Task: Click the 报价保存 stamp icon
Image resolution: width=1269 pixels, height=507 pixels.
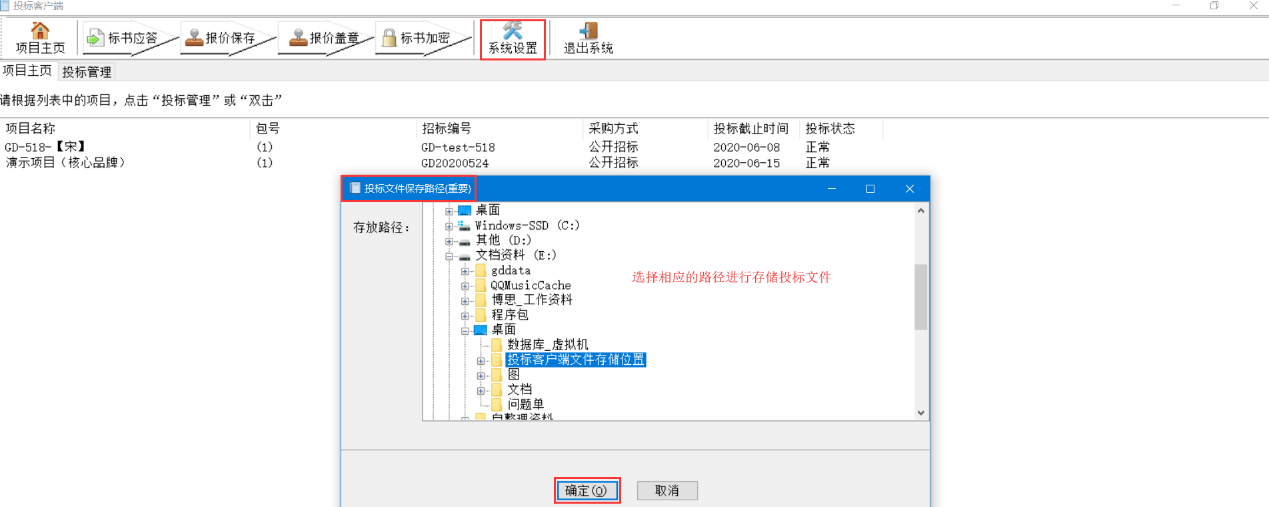Action: pyautogui.click(x=194, y=38)
